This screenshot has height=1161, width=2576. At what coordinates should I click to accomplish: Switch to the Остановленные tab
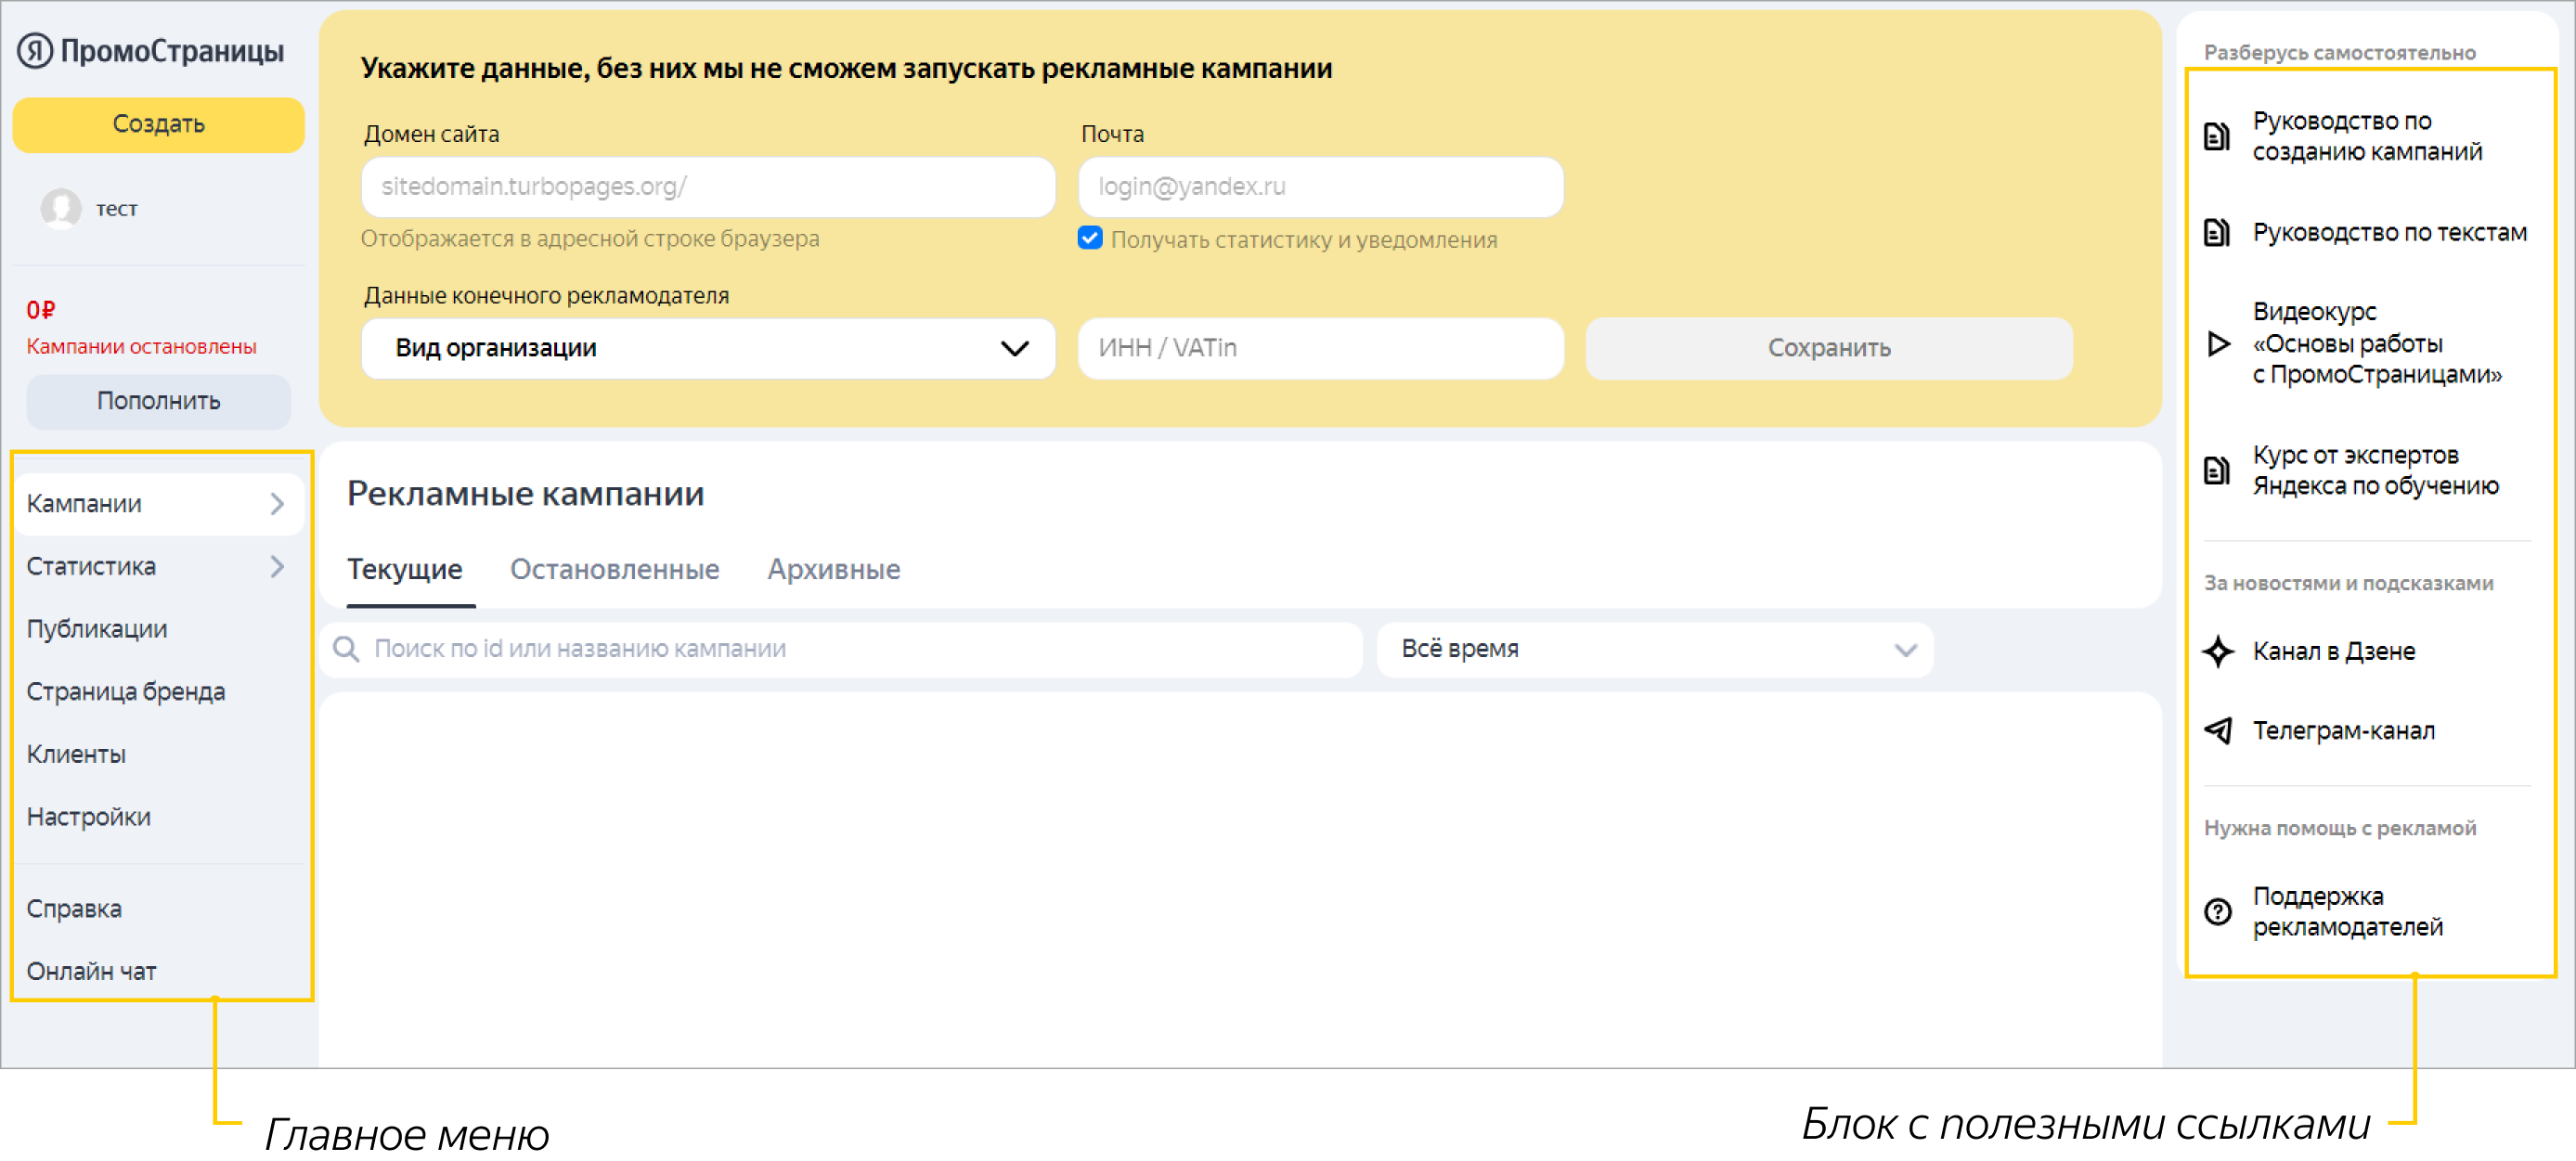[x=615, y=569]
